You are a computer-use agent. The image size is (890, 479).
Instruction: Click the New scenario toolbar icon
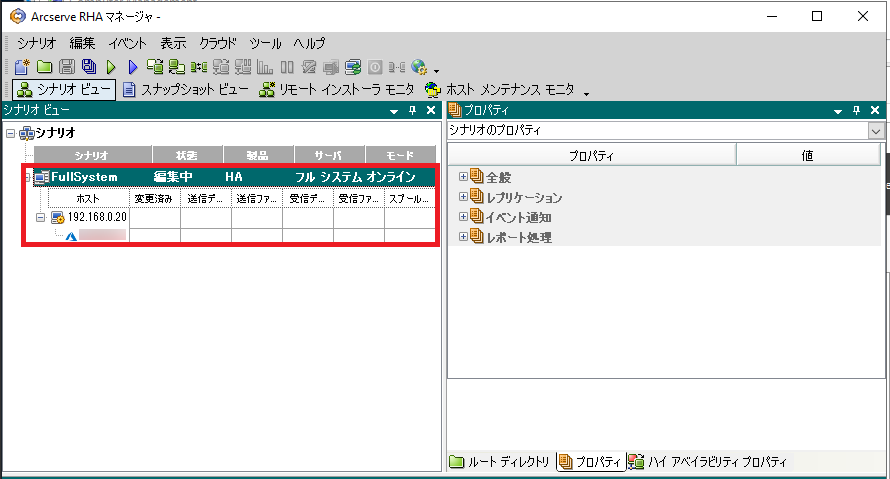click(x=21, y=67)
